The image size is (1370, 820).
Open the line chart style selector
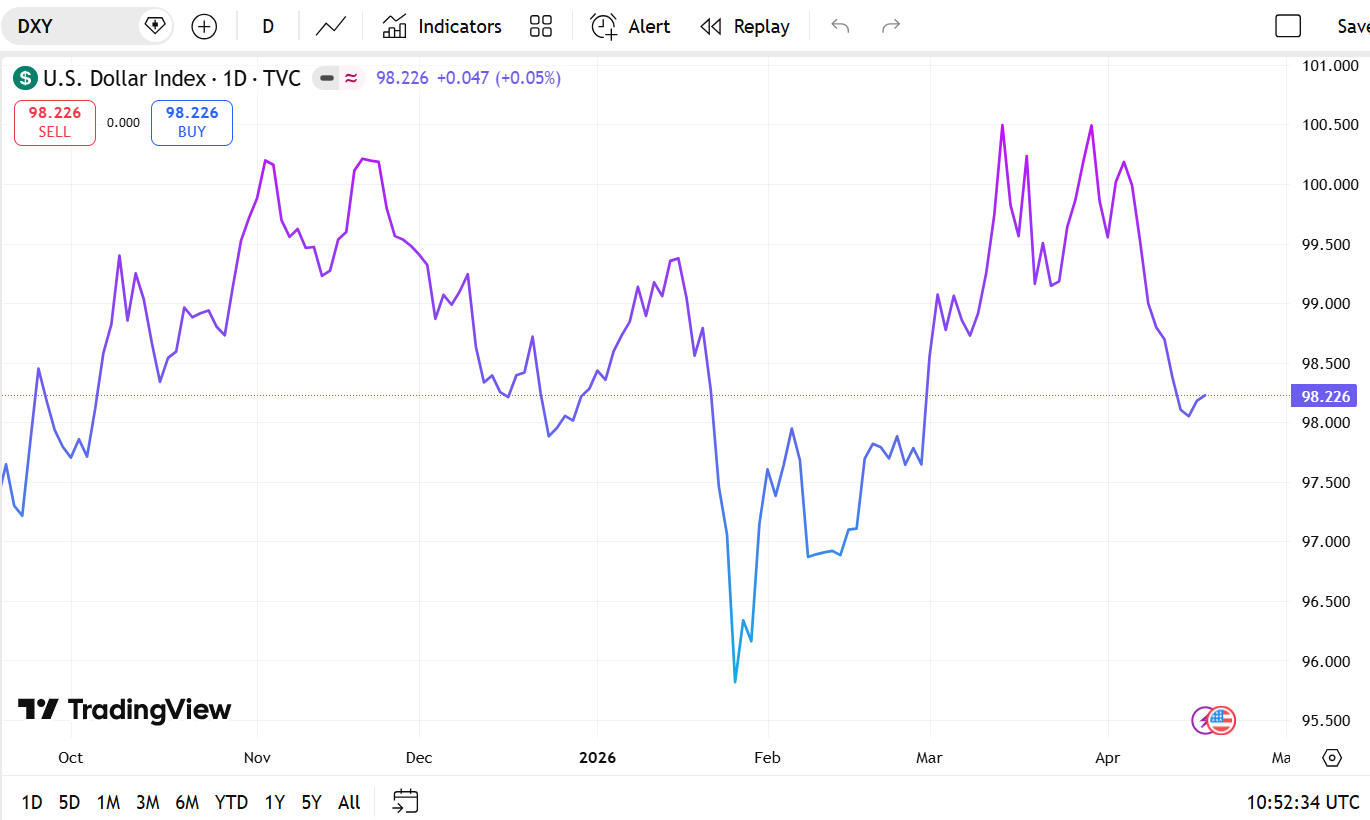click(x=331, y=26)
